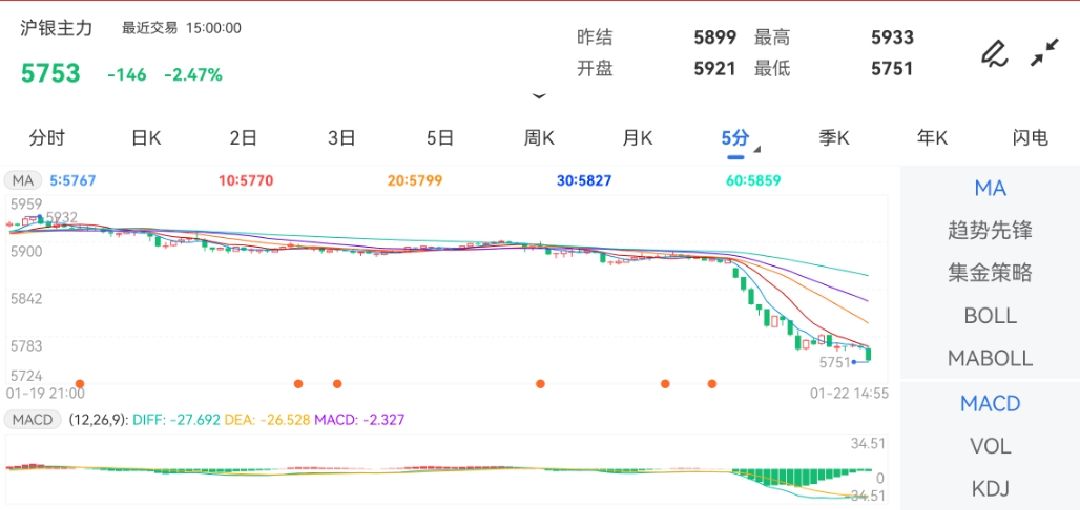Select the 2日 tab
1080x510 pixels.
pos(243,138)
